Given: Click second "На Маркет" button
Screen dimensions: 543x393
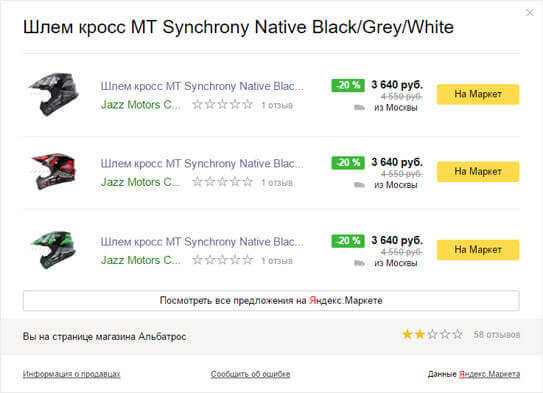Looking at the screenshot, I should coord(478,171).
